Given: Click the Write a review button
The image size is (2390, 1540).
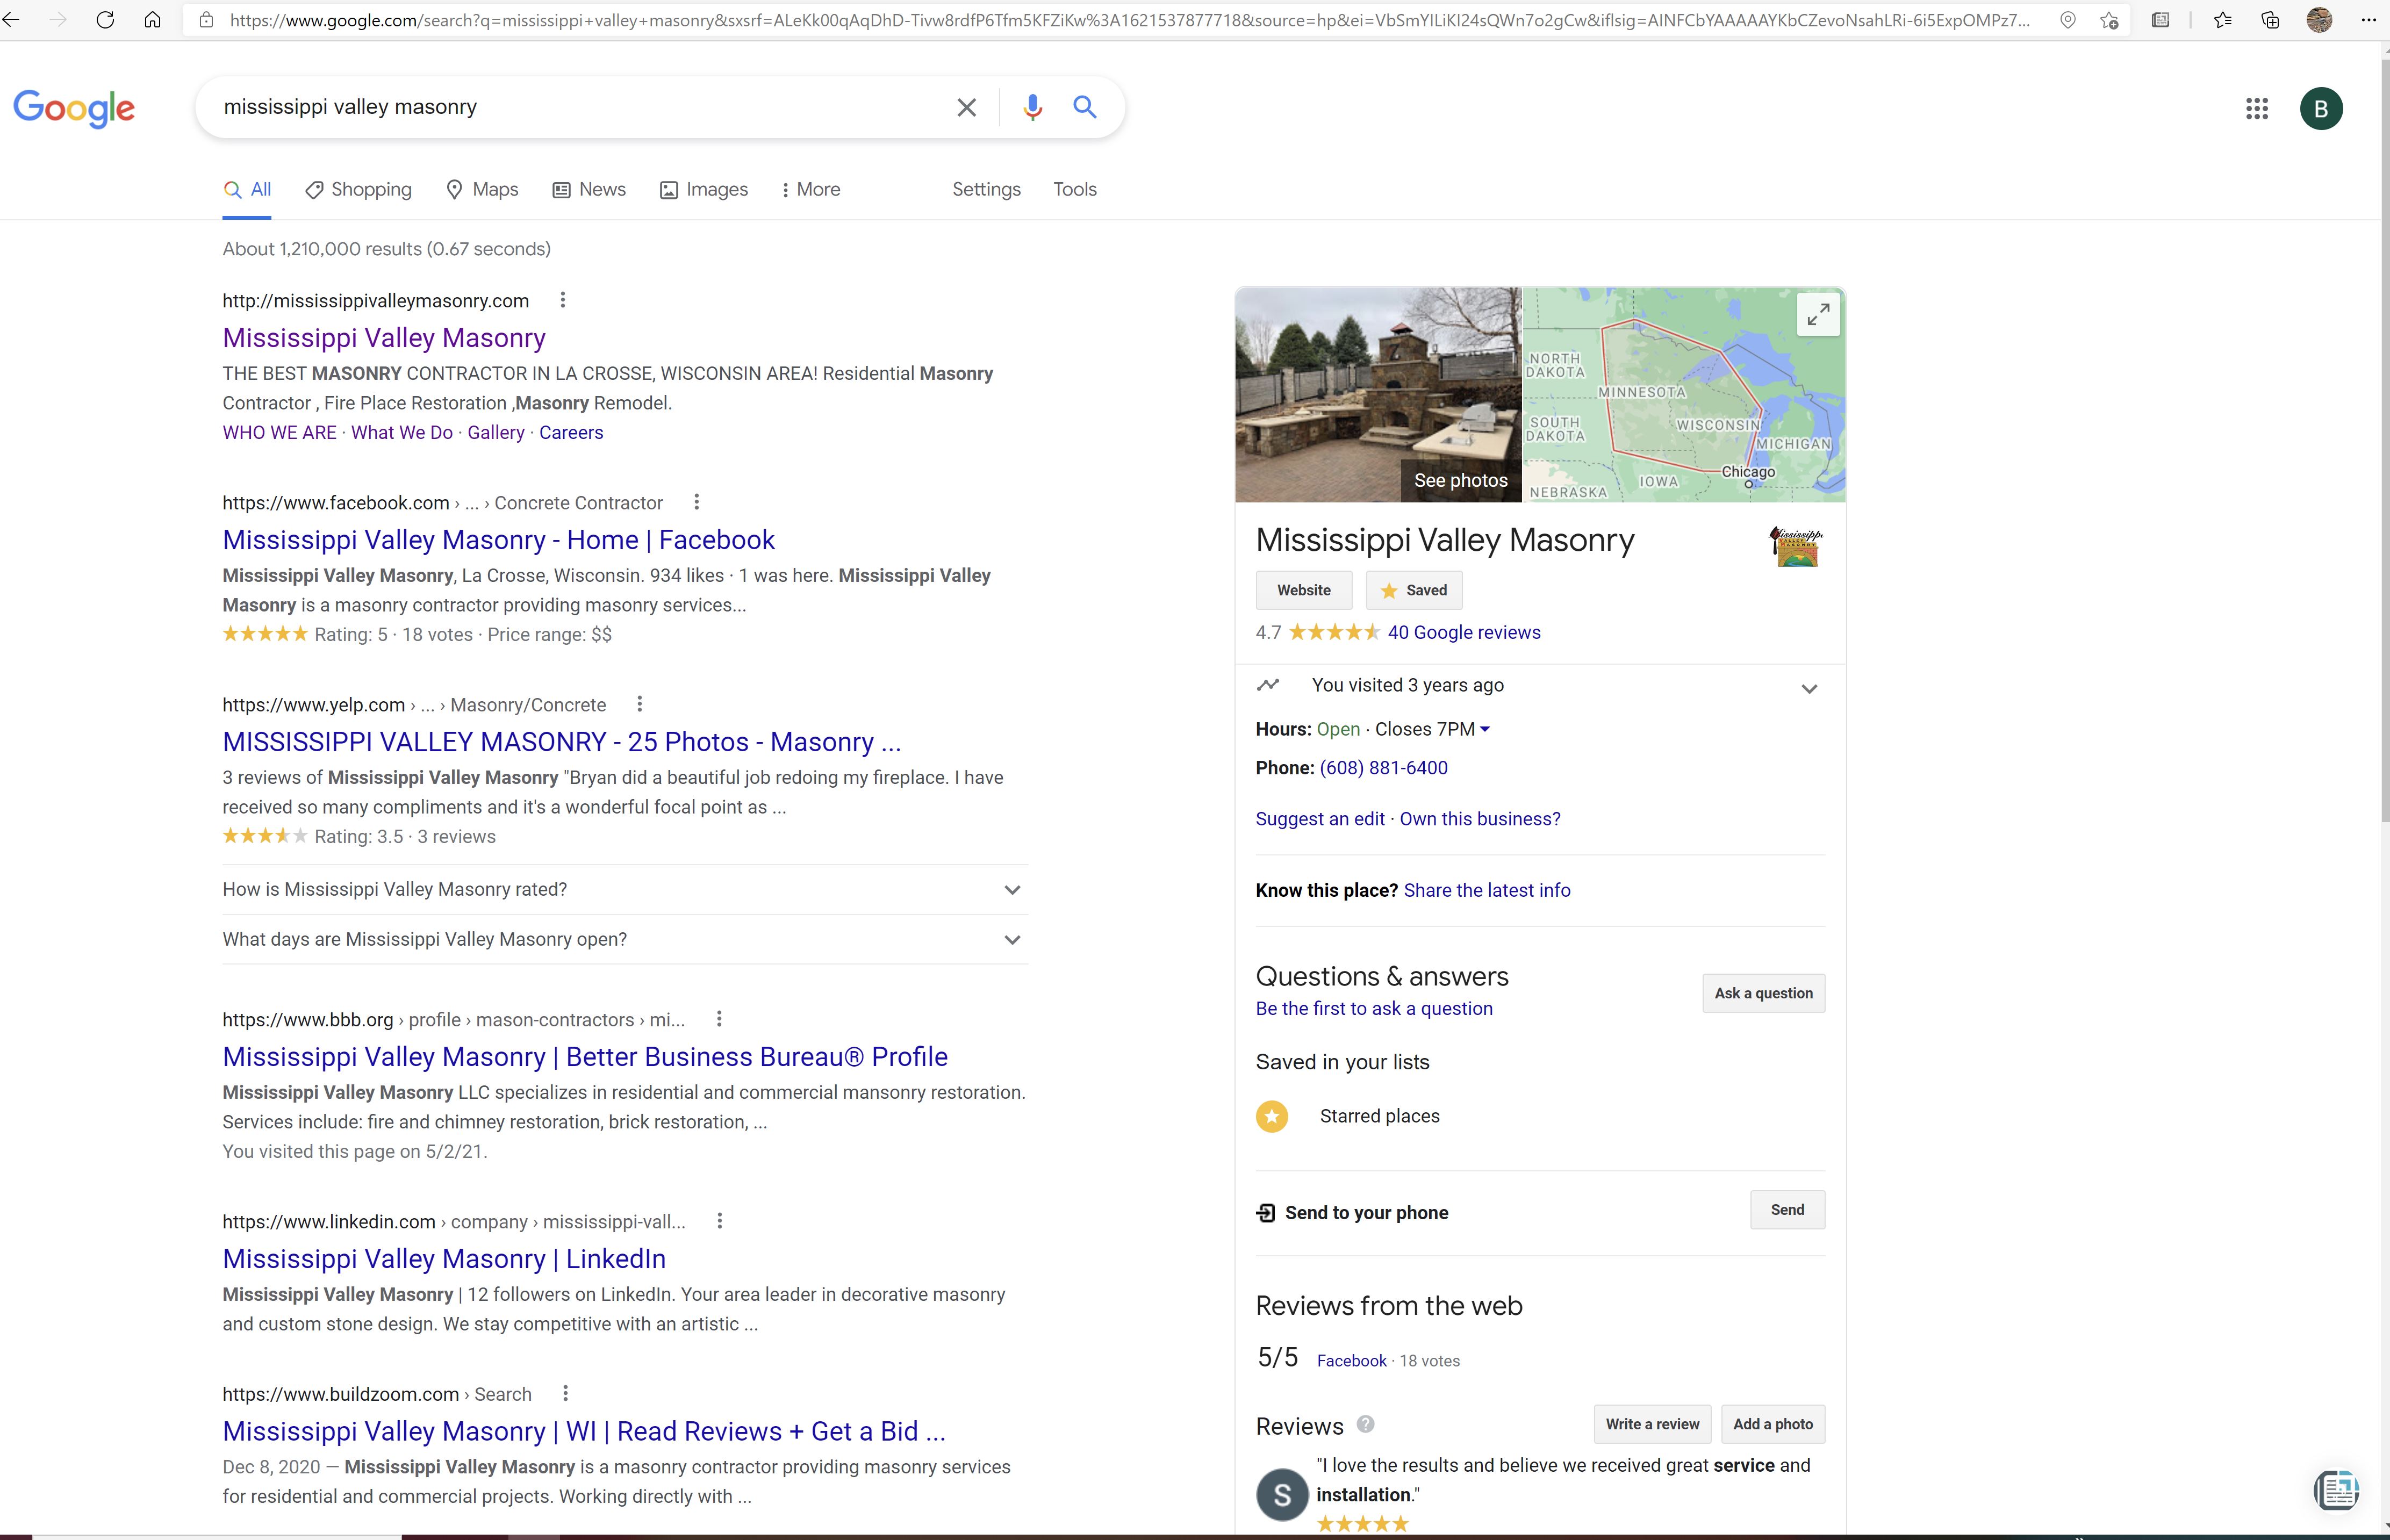Looking at the screenshot, I should click(x=1652, y=1424).
